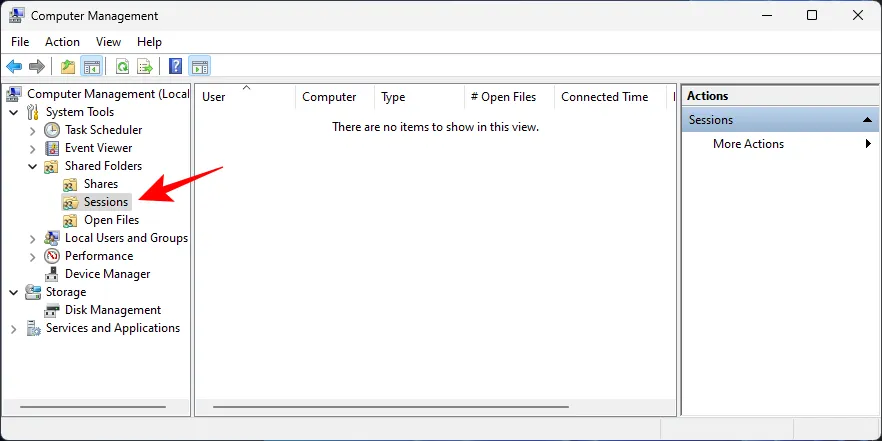Toggle Show/Hide Action Pane toolbar button
The height and width of the screenshot is (441, 882).
(x=199, y=67)
